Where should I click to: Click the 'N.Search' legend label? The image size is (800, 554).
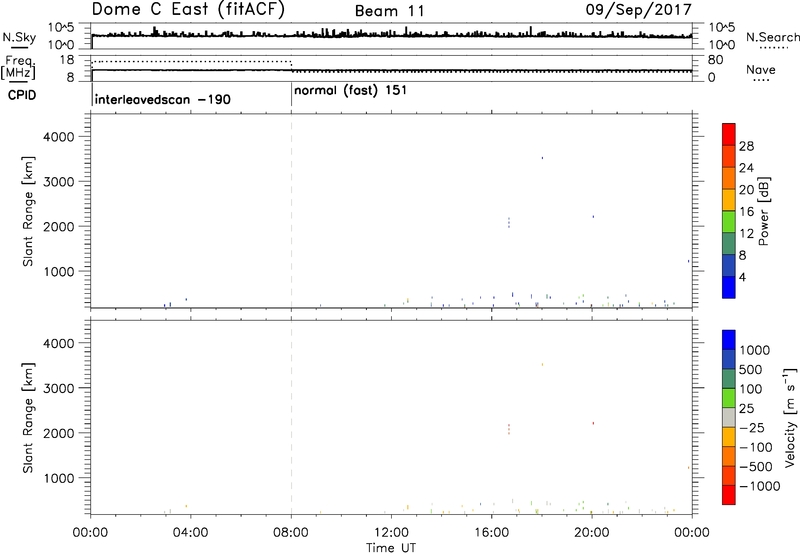772,37
